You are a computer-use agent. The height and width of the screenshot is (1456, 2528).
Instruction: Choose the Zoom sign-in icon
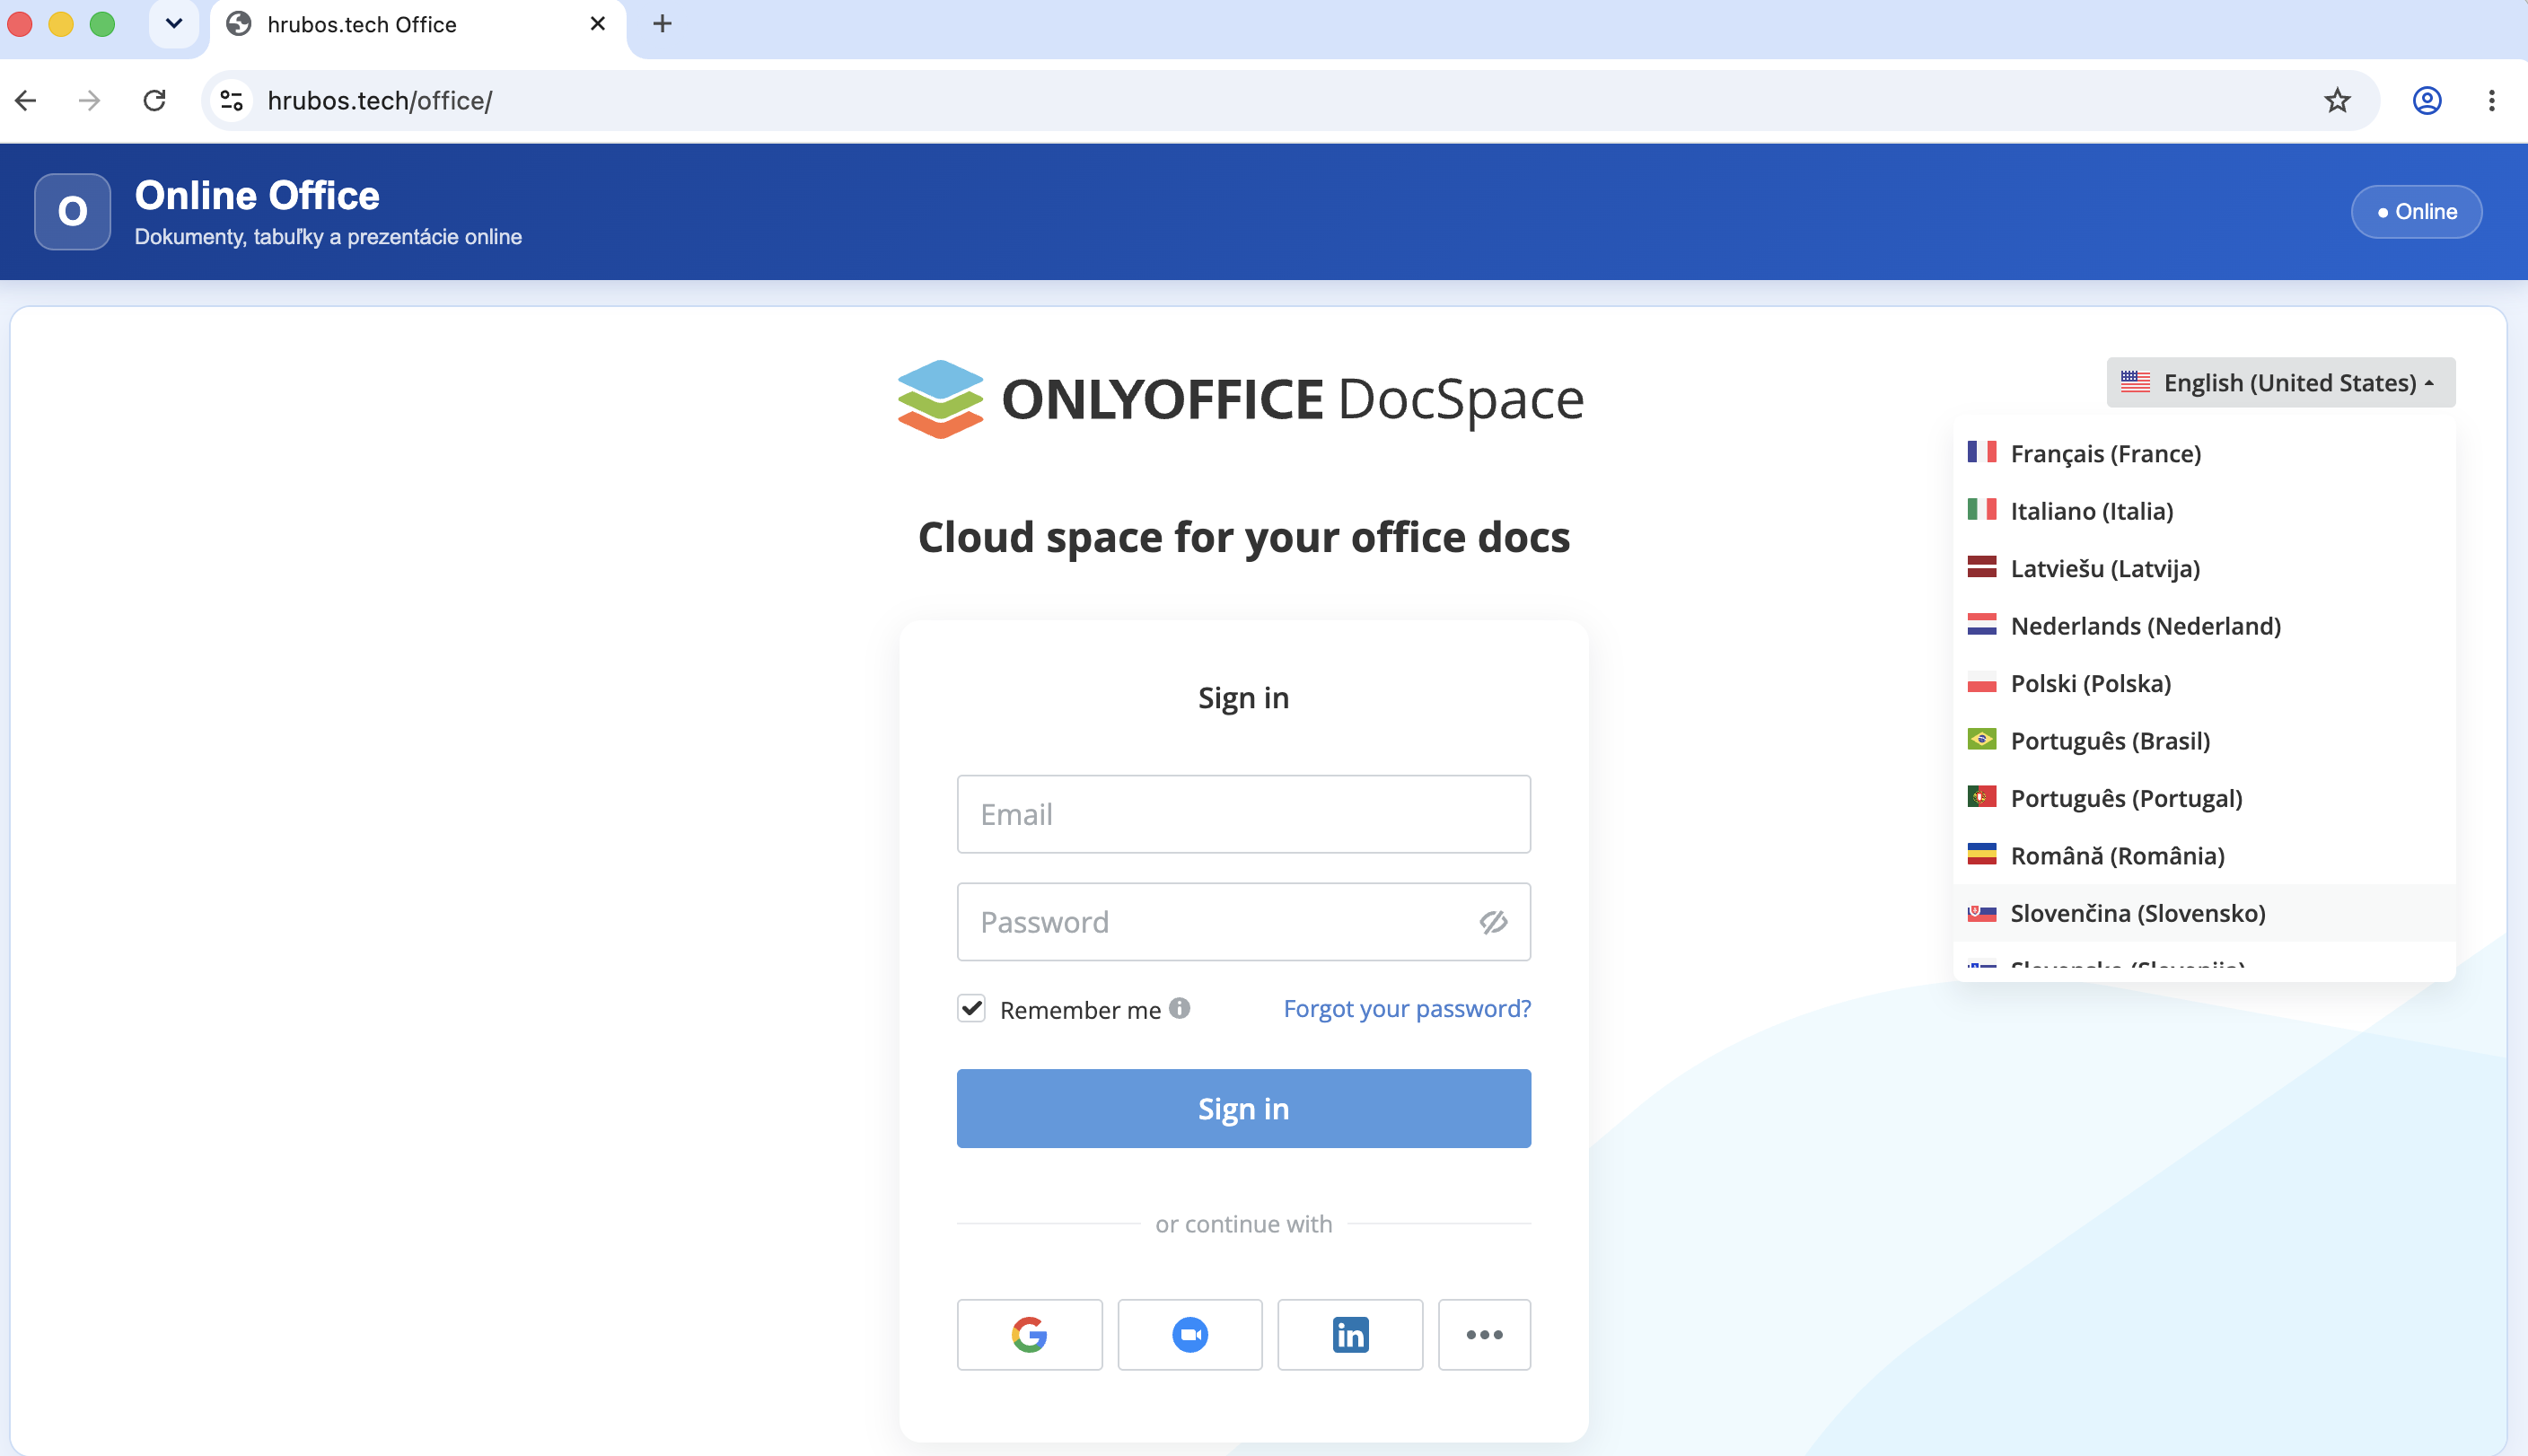(1190, 1334)
